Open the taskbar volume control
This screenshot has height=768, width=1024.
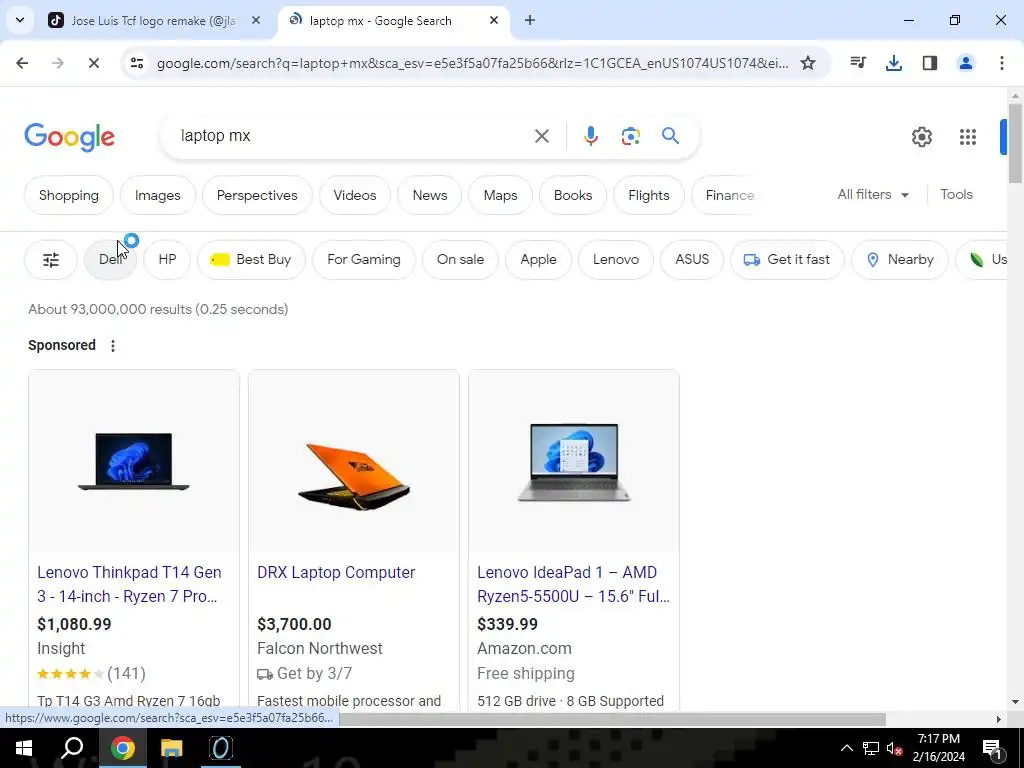894,748
